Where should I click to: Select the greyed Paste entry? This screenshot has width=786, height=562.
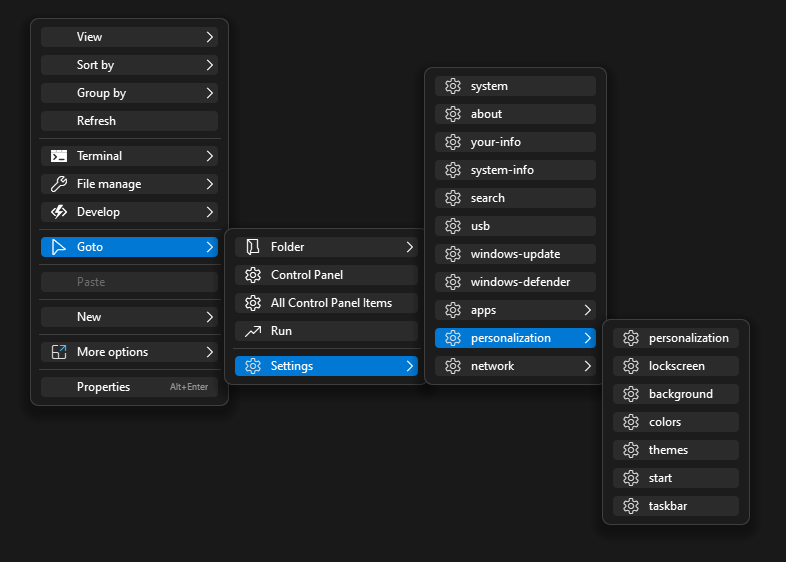click(x=129, y=282)
